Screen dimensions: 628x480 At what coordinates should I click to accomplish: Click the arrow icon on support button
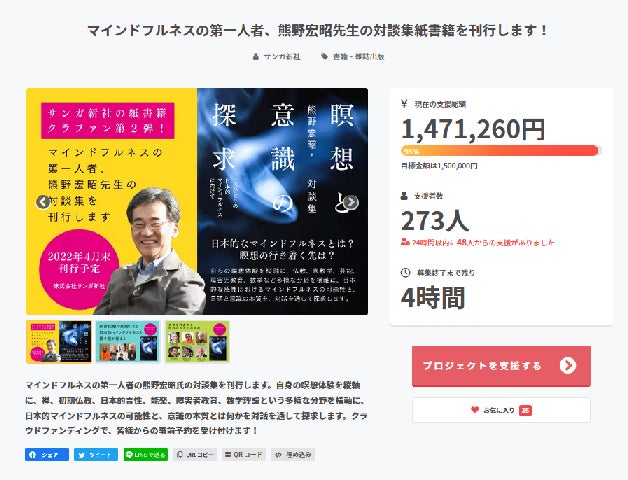tap(568, 365)
